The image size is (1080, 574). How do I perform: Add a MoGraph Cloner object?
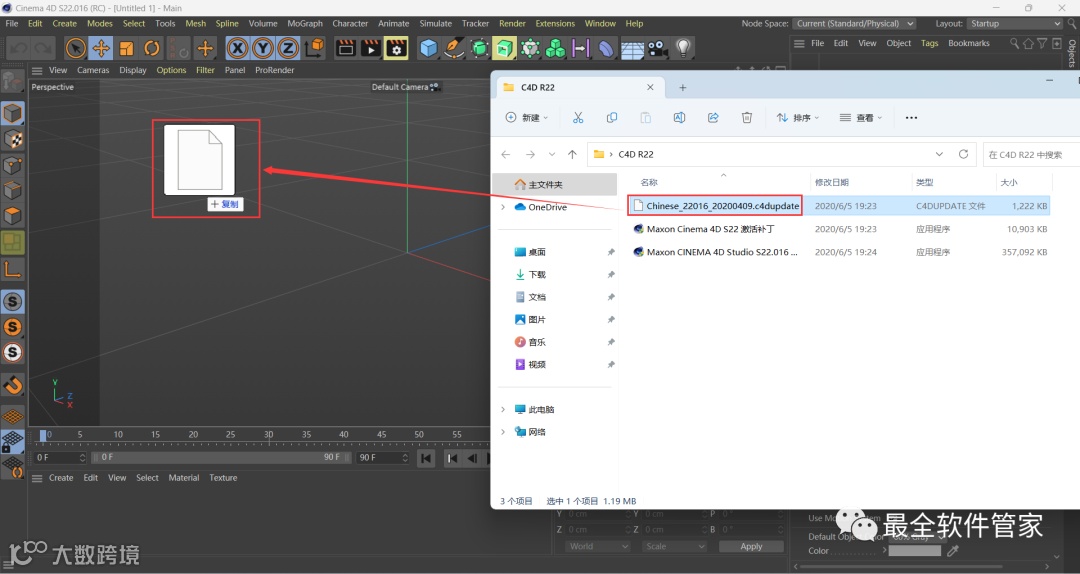[555, 48]
